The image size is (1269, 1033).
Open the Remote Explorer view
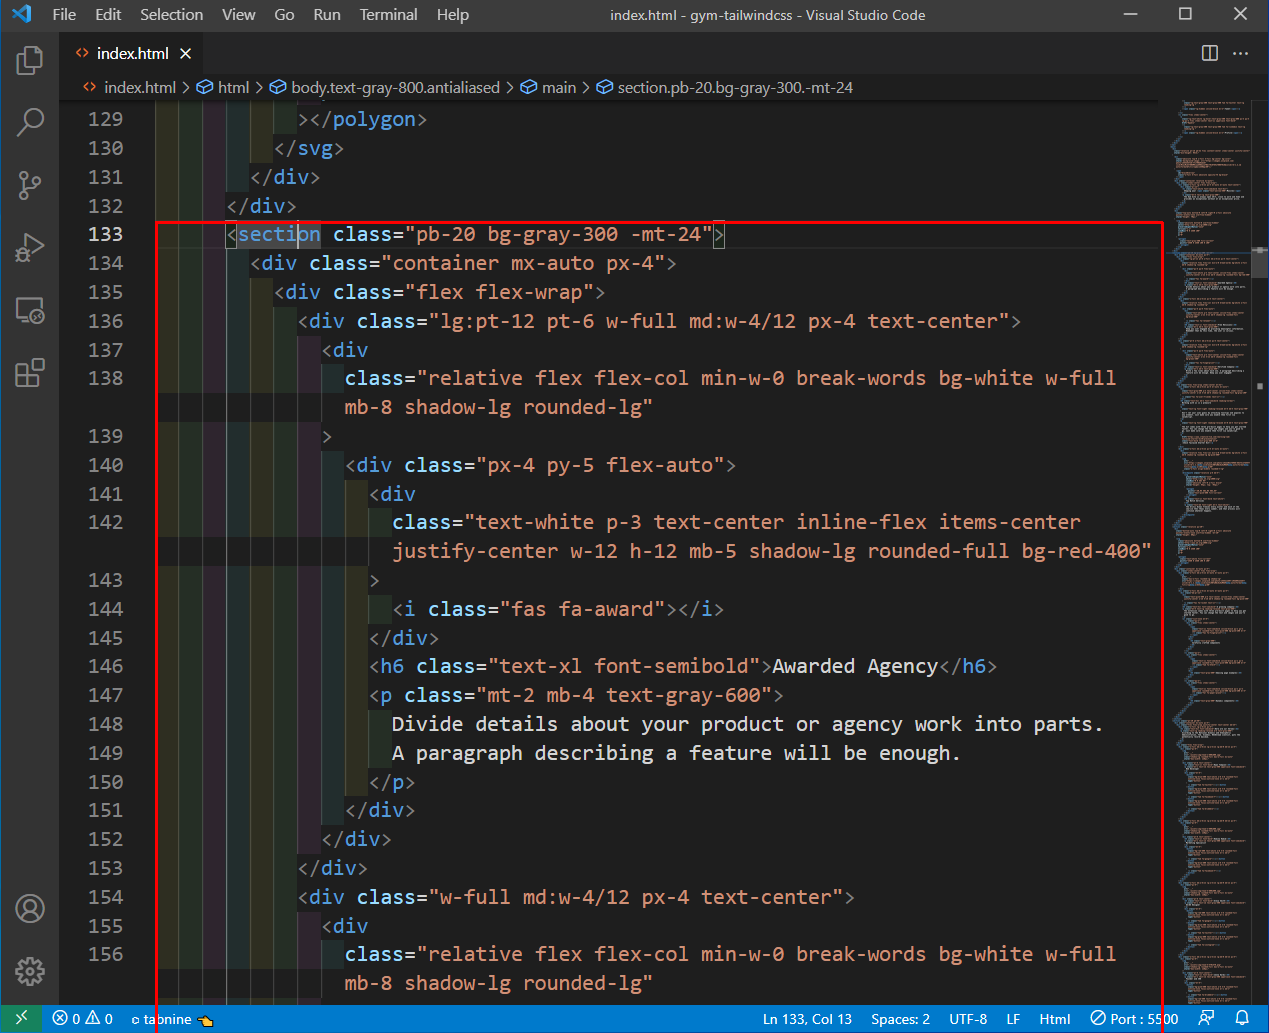pyautogui.click(x=30, y=311)
